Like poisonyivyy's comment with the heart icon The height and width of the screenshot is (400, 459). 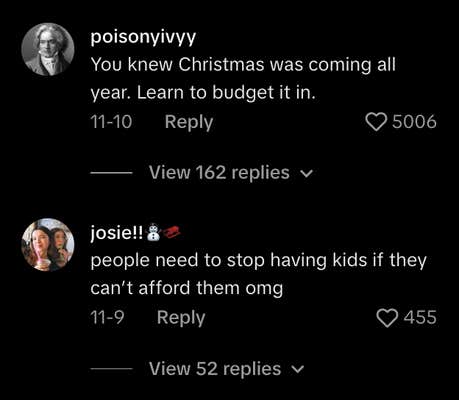tap(376, 122)
